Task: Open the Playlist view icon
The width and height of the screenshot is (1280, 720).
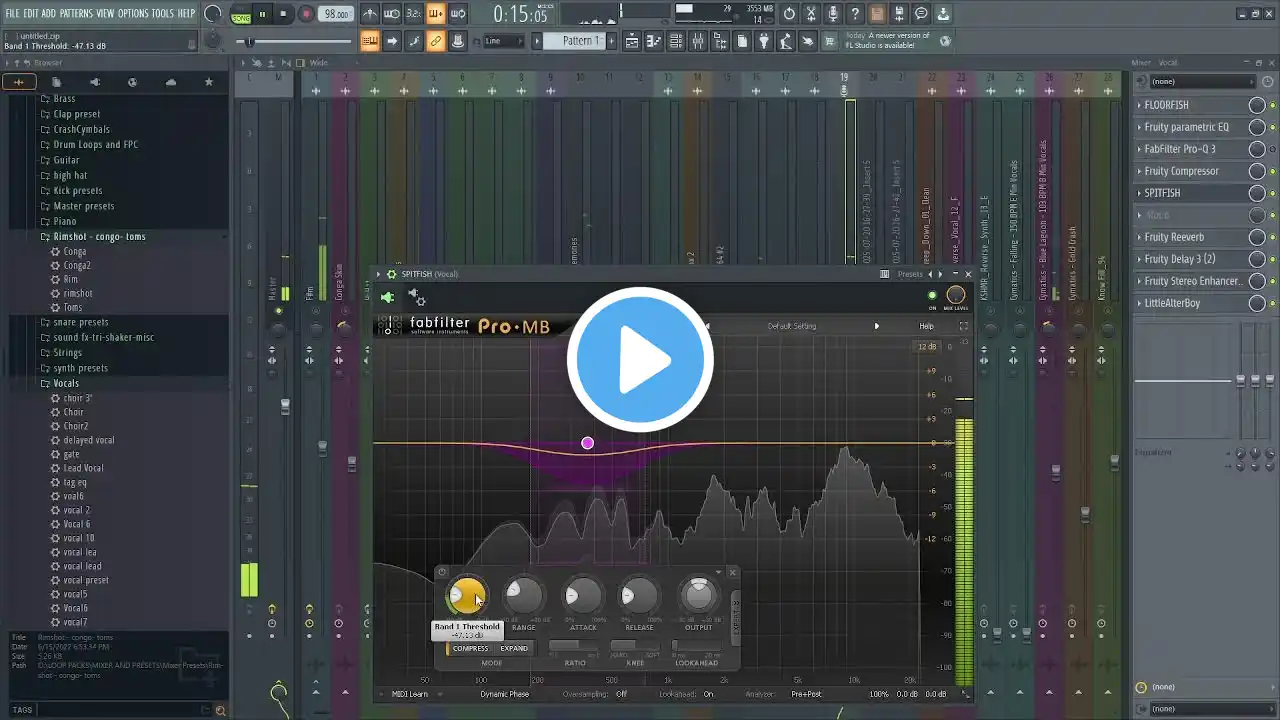Action: coord(632,41)
